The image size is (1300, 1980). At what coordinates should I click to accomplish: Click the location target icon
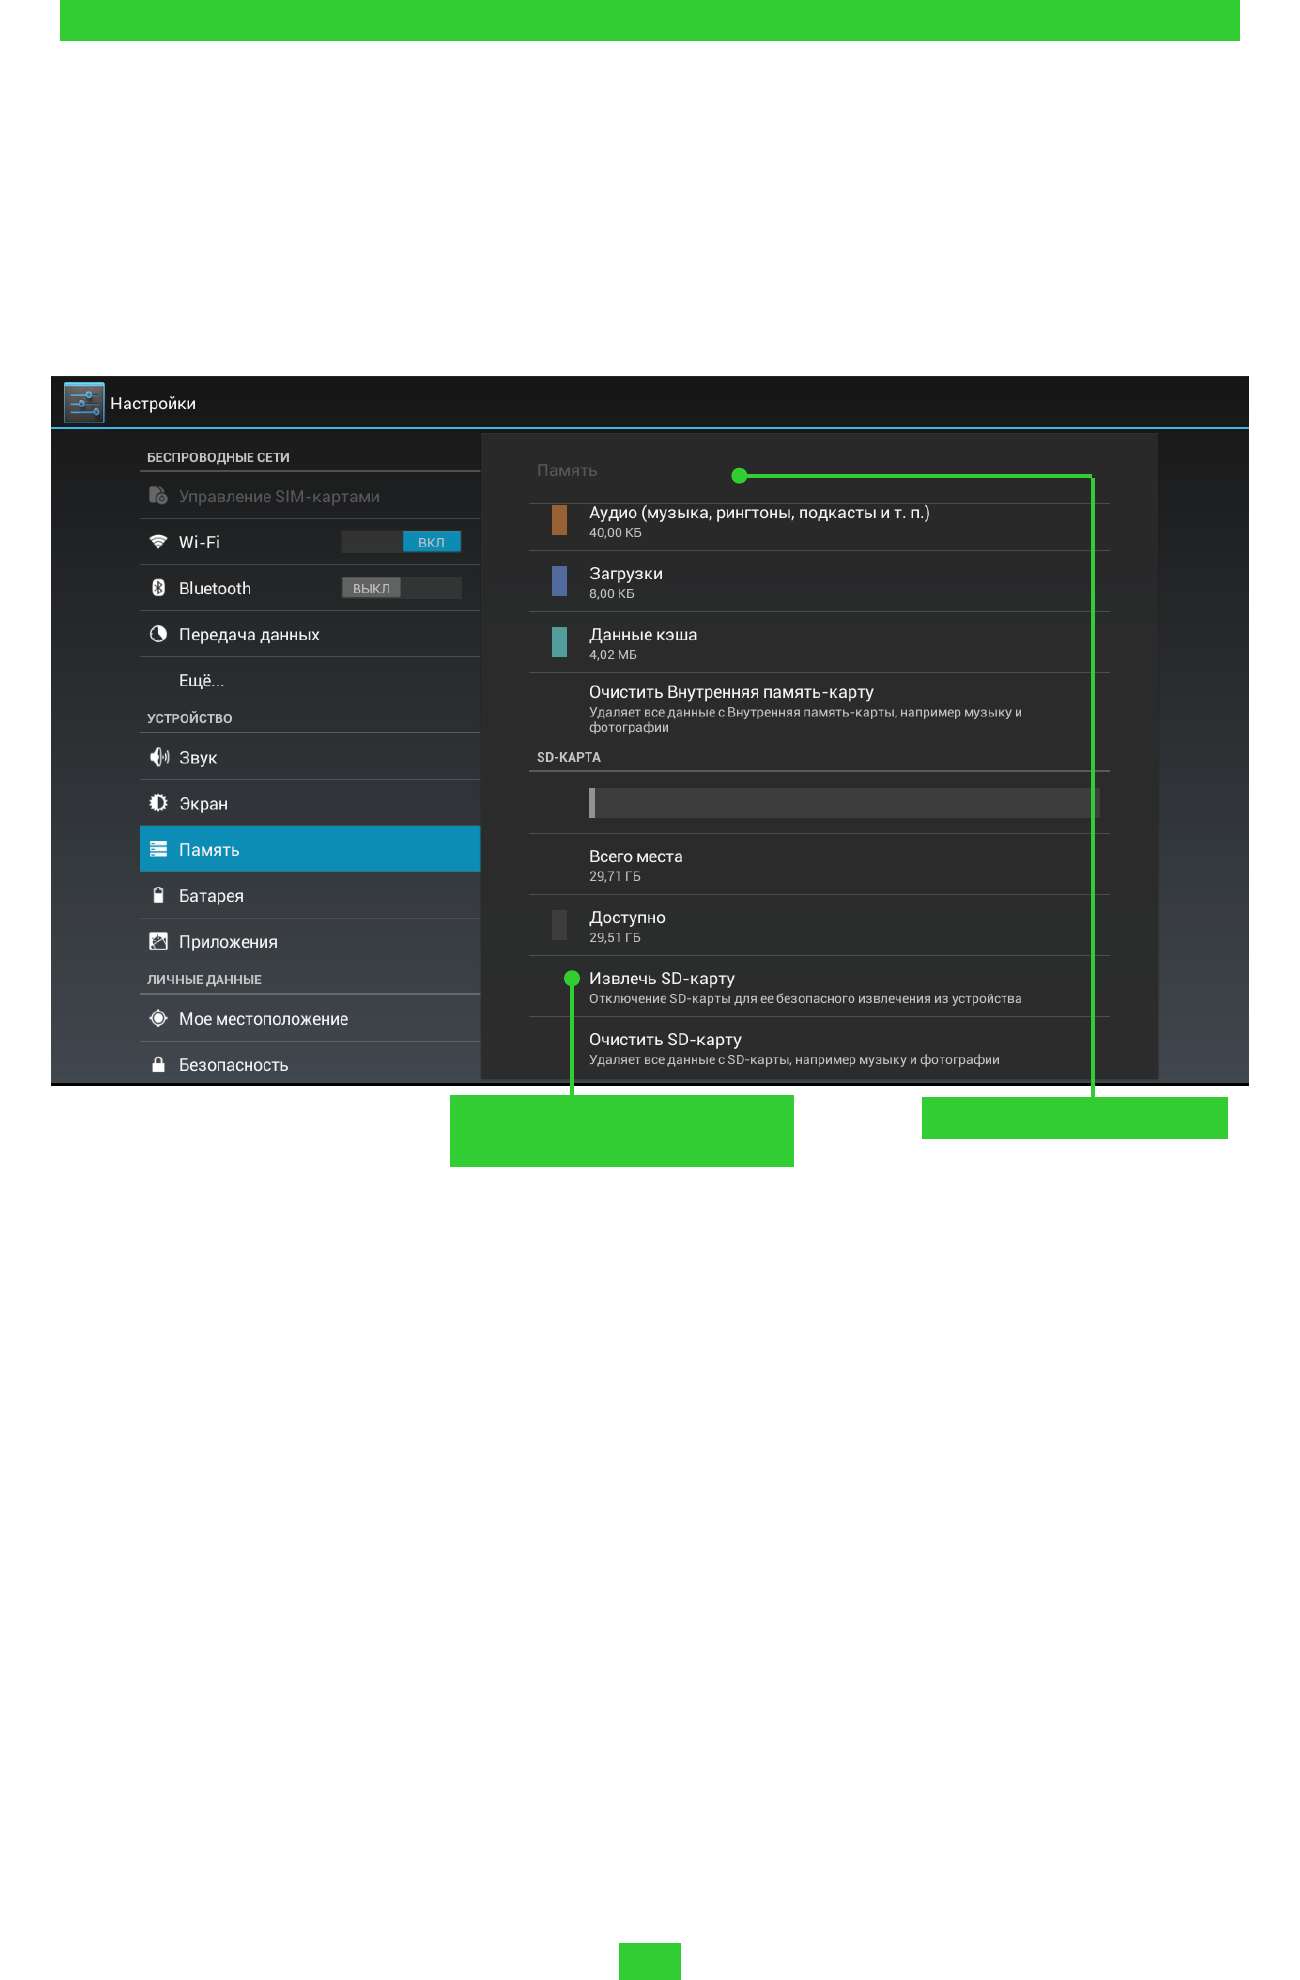tap(158, 1019)
